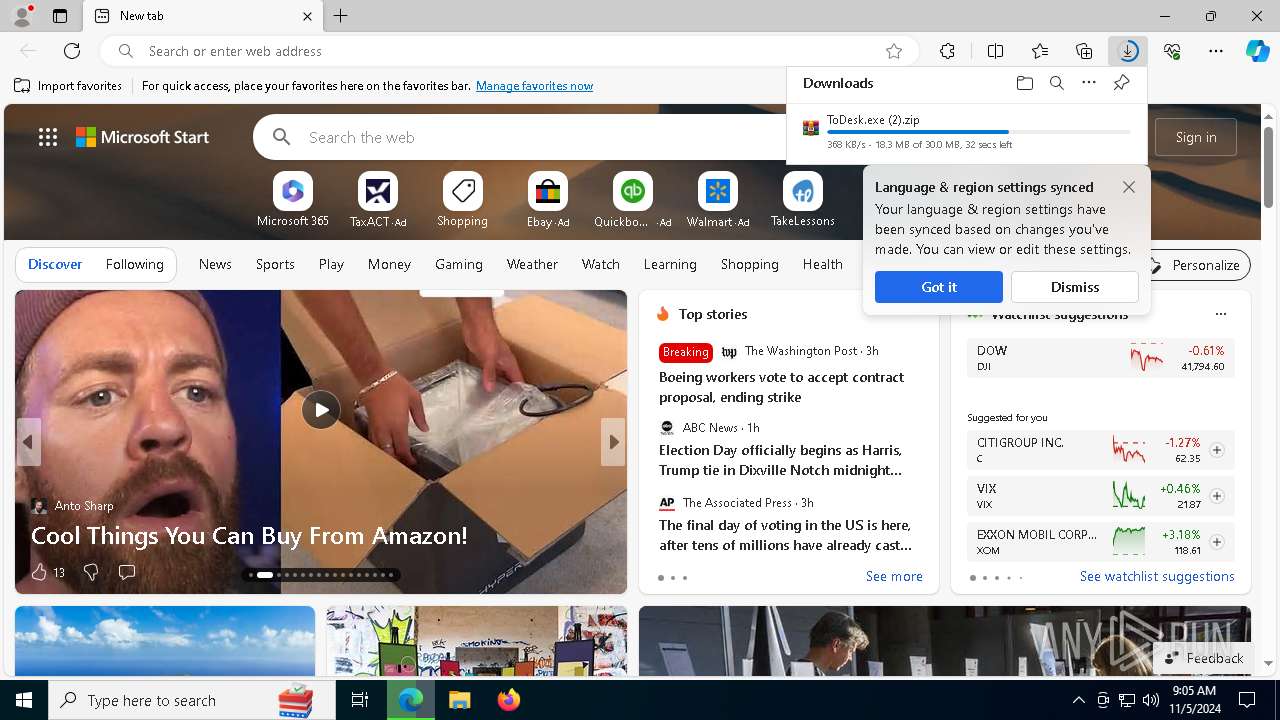Open profile icon in title bar
This screenshot has height=720, width=1280.
click(22, 16)
